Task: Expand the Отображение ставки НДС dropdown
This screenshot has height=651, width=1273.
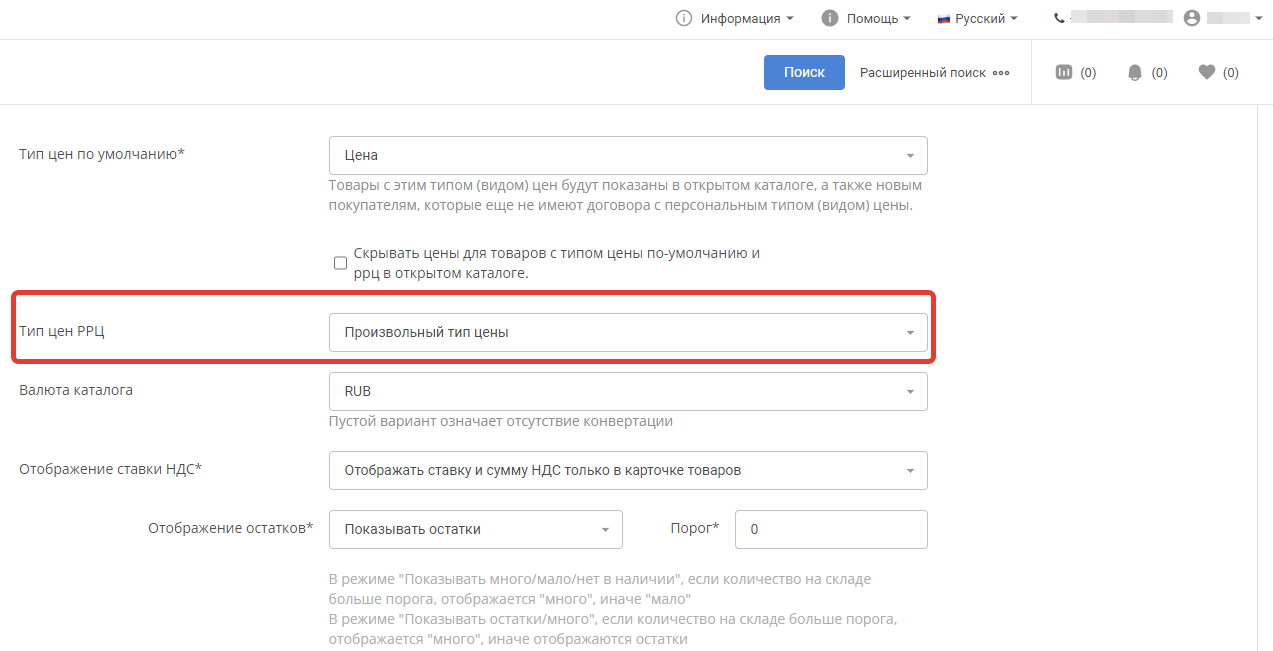Action: click(627, 470)
